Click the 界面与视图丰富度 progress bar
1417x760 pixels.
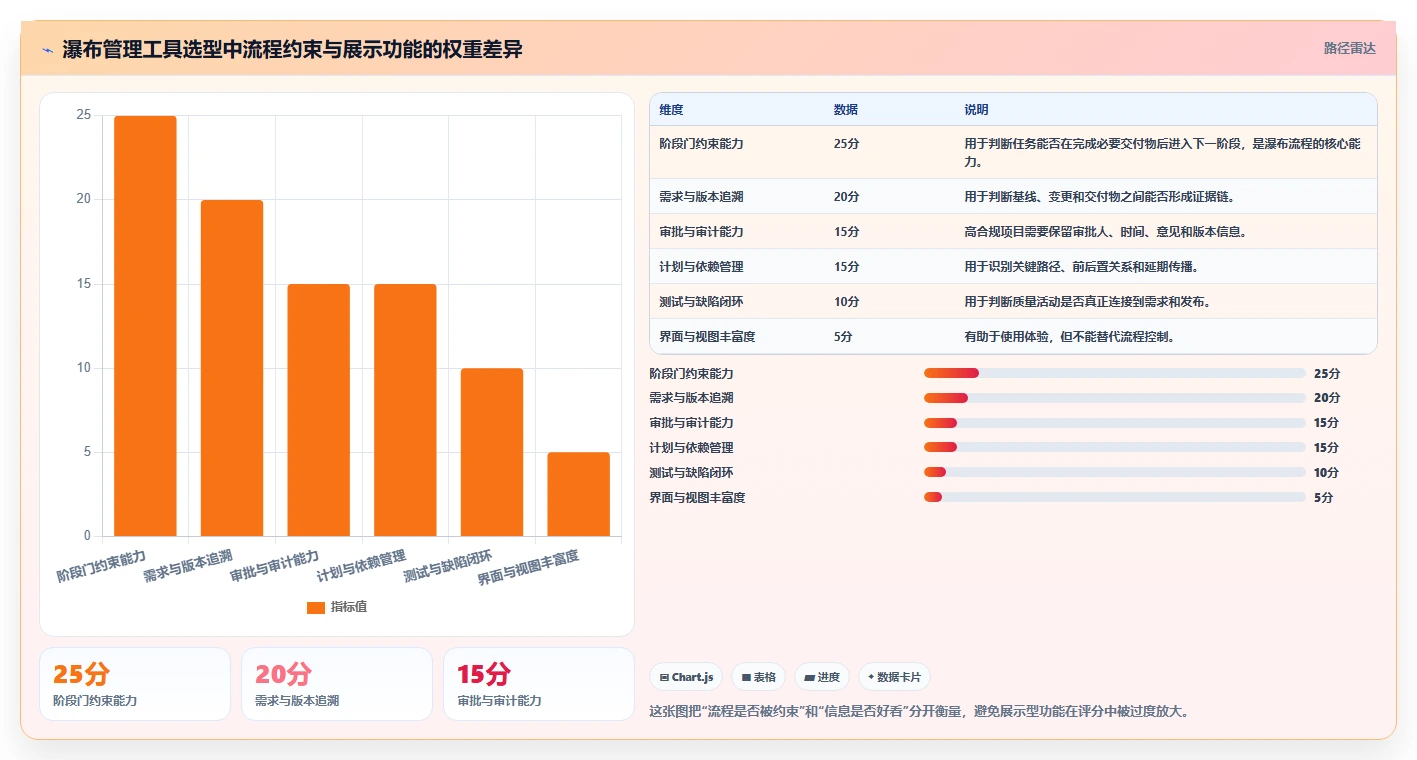pos(1114,497)
